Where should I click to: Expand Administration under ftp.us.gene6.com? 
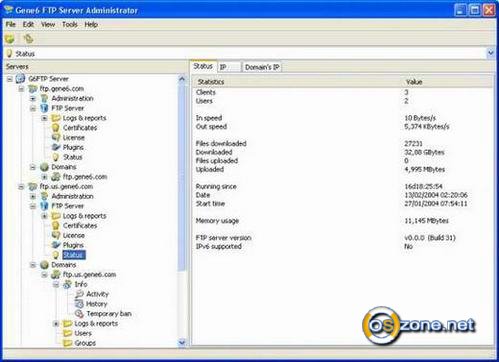click(x=33, y=197)
